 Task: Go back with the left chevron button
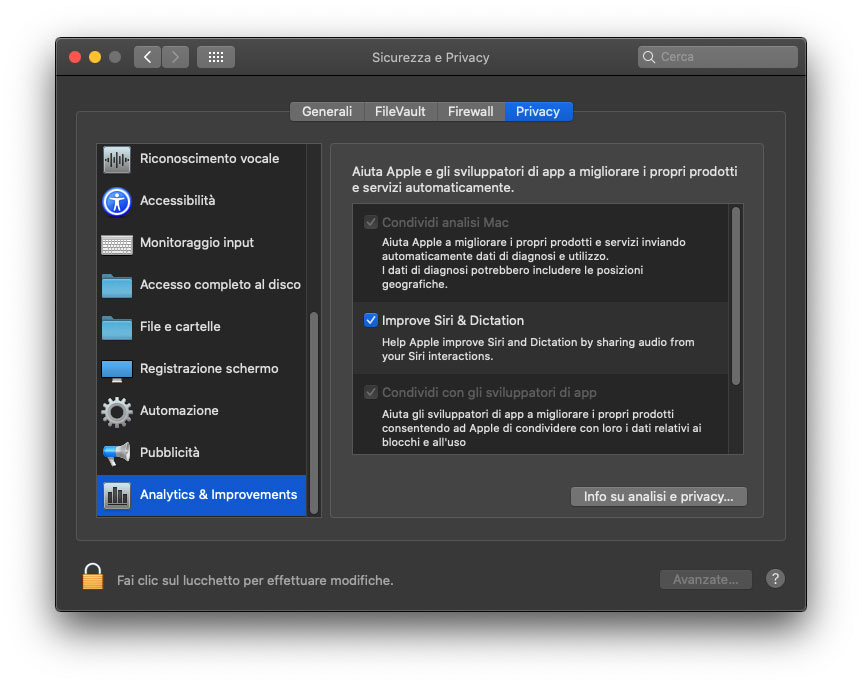pos(147,57)
